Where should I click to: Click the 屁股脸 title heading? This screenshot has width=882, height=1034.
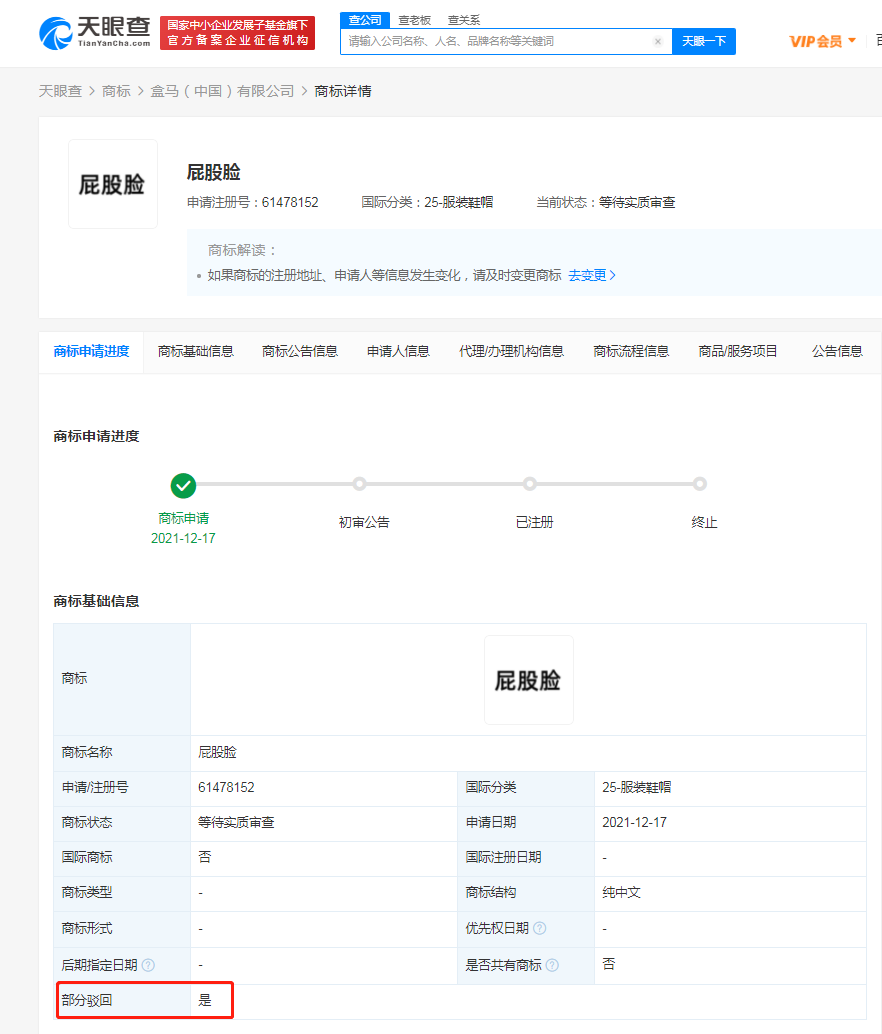pos(214,173)
